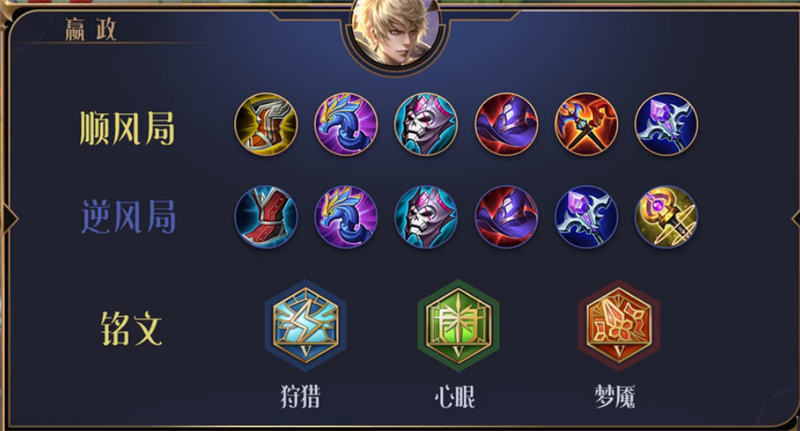Click the 顺风局 build label
This screenshot has height=431, width=800.
tap(127, 128)
